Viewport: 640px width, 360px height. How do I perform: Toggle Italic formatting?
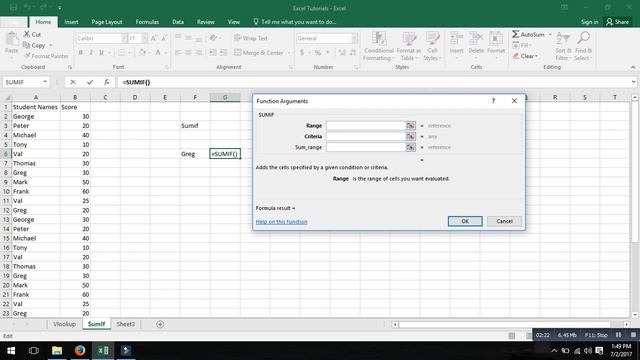pos(91,53)
